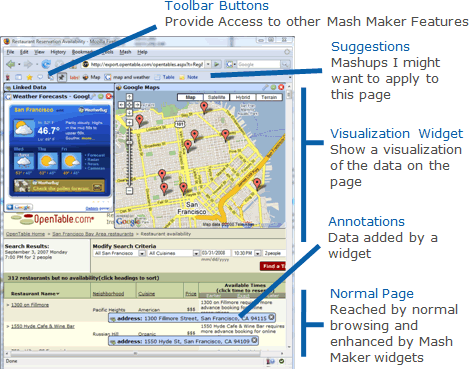Sort by Restaurant Name header
Image resolution: width=469 pixels, height=369 pixels.
35,294
